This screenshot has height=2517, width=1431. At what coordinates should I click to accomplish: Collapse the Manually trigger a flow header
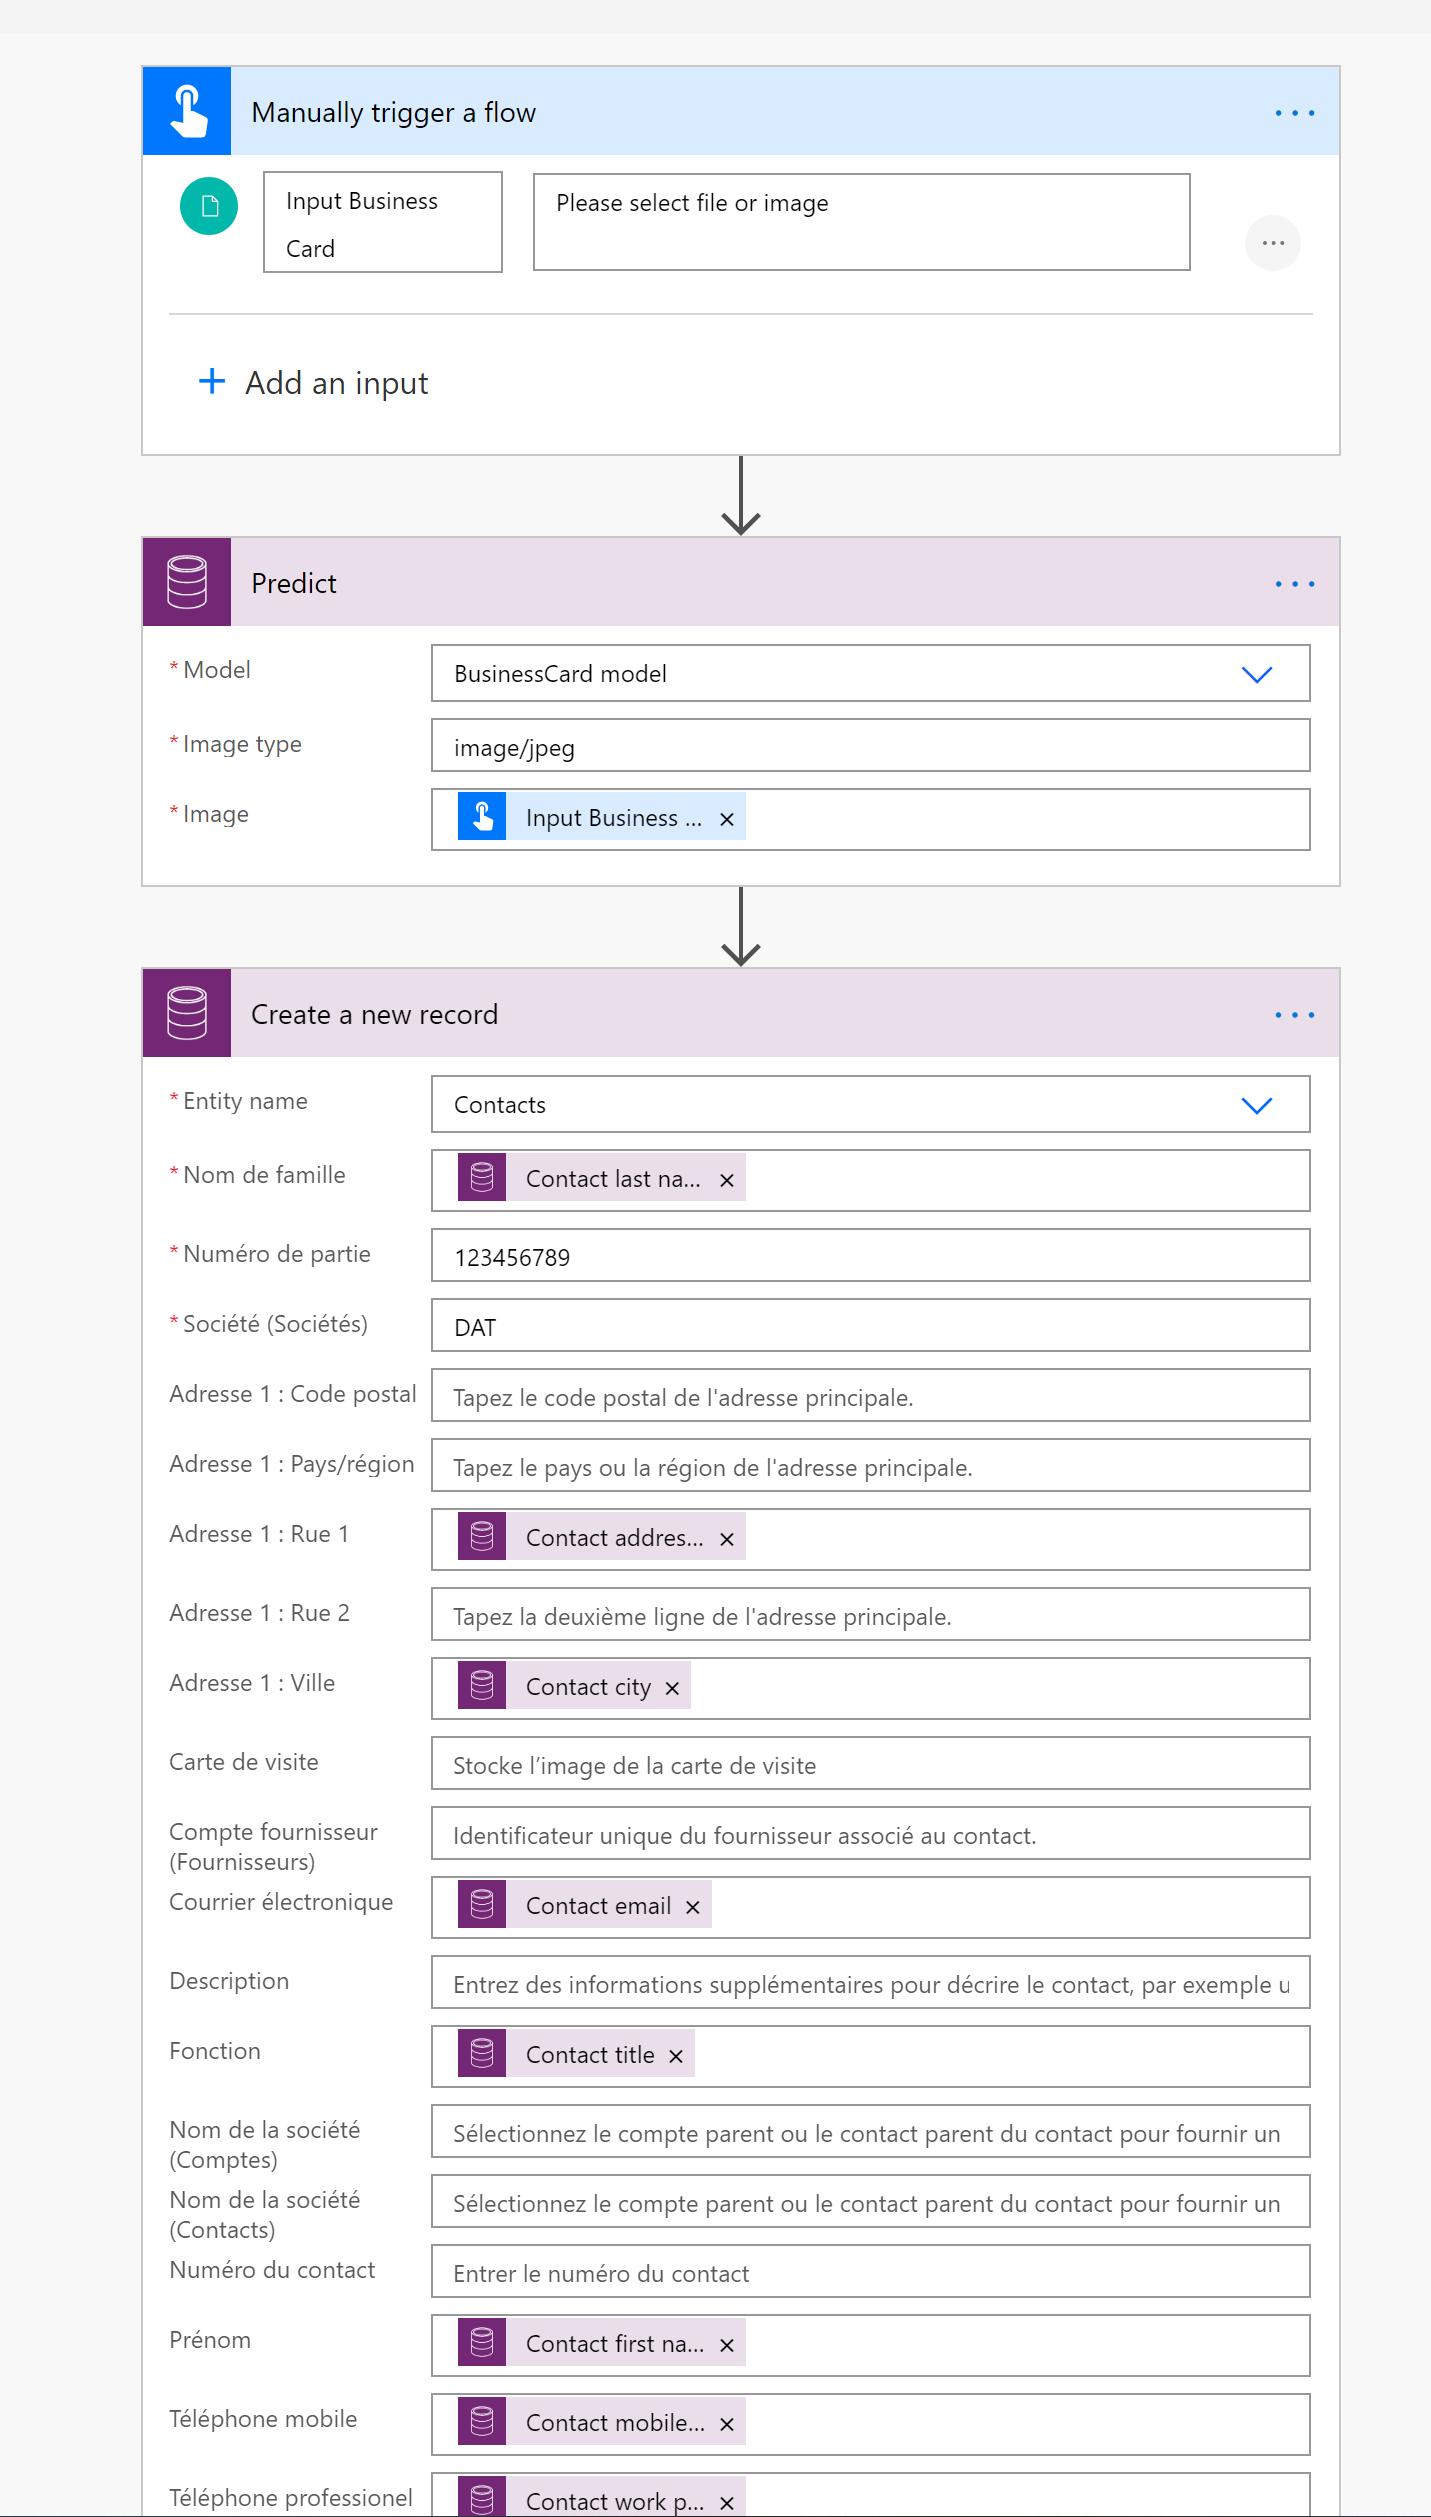(x=741, y=111)
